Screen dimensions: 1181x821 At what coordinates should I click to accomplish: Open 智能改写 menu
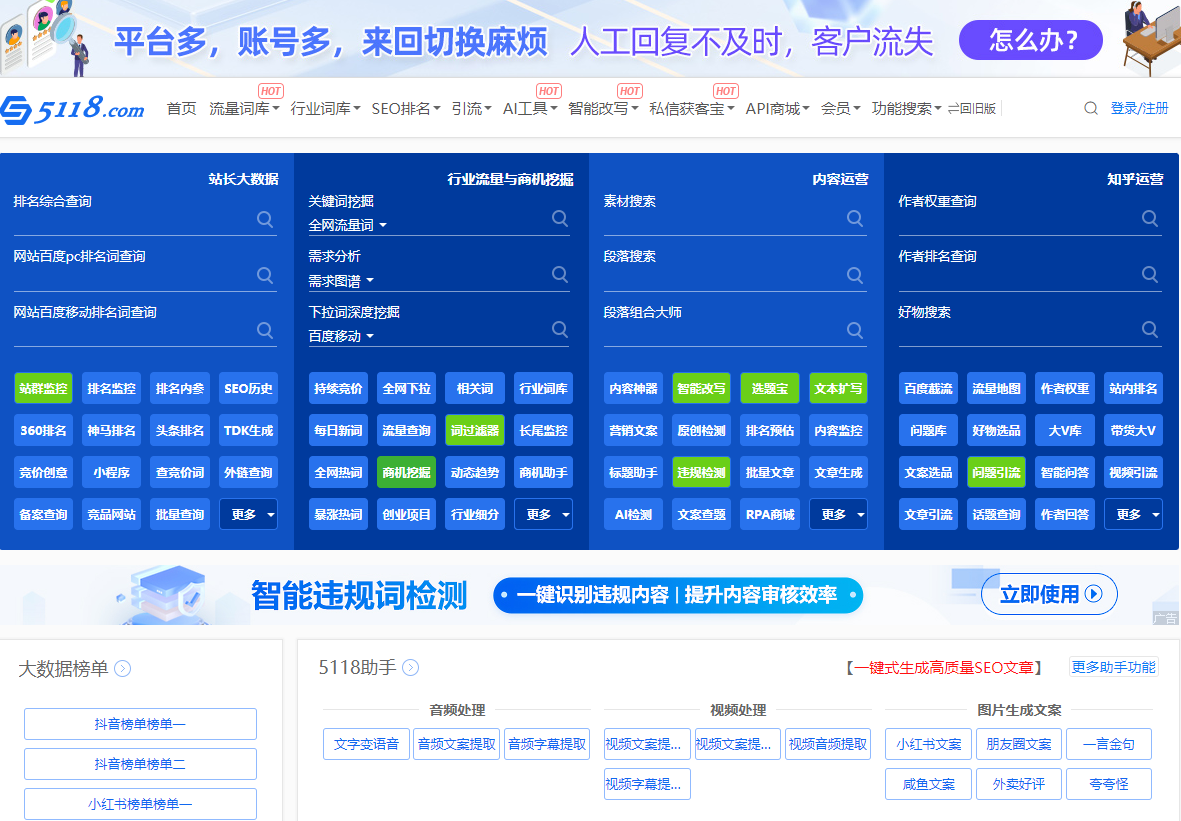tap(603, 108)
